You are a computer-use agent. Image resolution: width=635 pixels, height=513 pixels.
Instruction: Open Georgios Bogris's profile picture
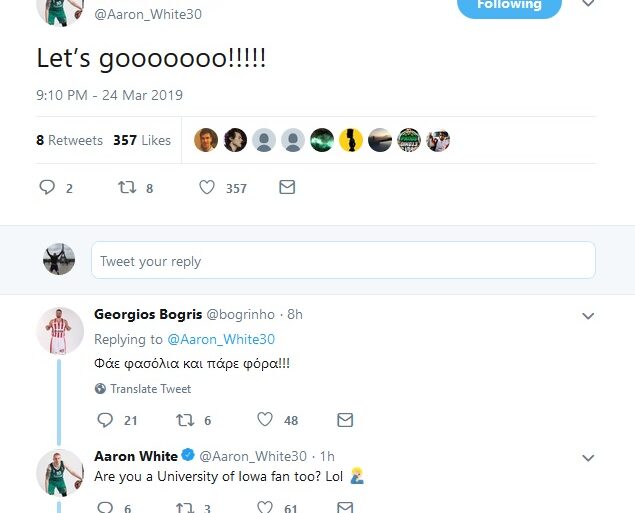(x=59, y=330)
